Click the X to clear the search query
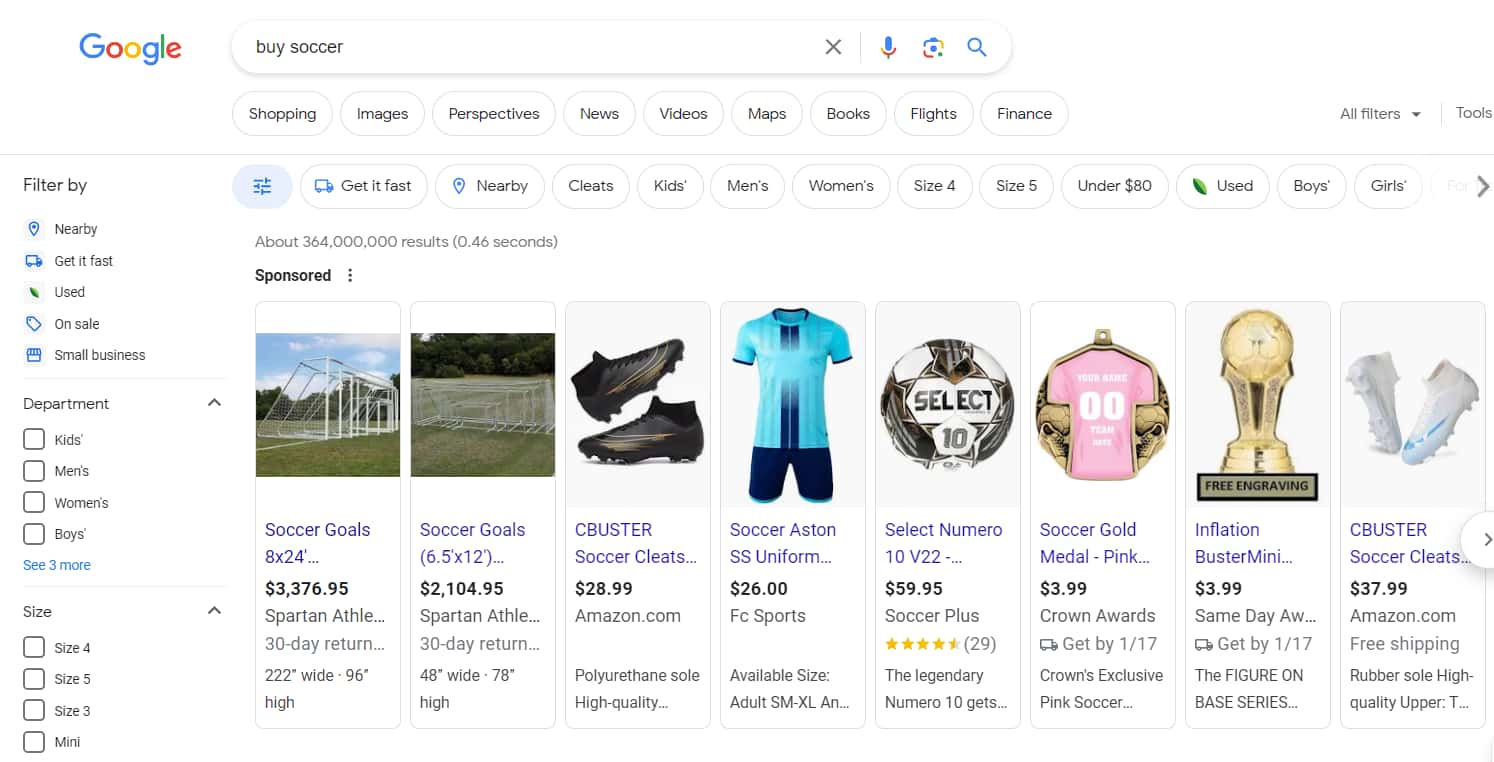 click(833, 46)
